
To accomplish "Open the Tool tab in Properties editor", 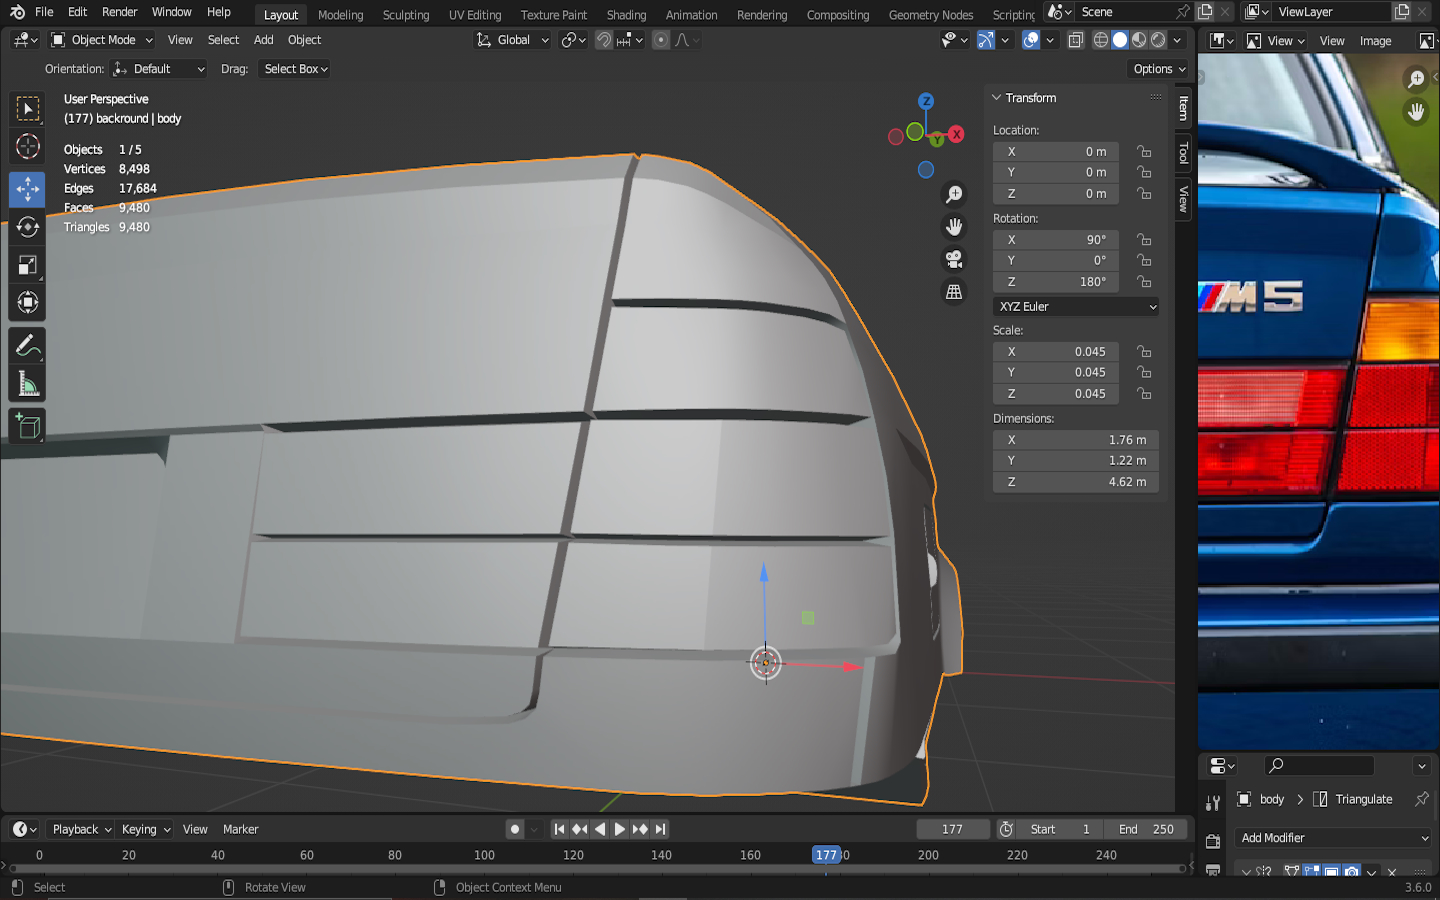I will coord(1213,803).
